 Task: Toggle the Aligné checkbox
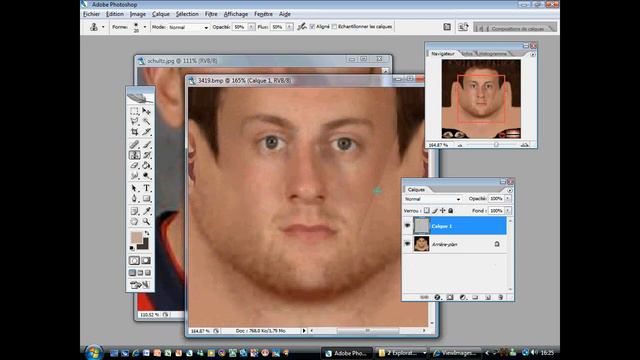pos(312,27)
